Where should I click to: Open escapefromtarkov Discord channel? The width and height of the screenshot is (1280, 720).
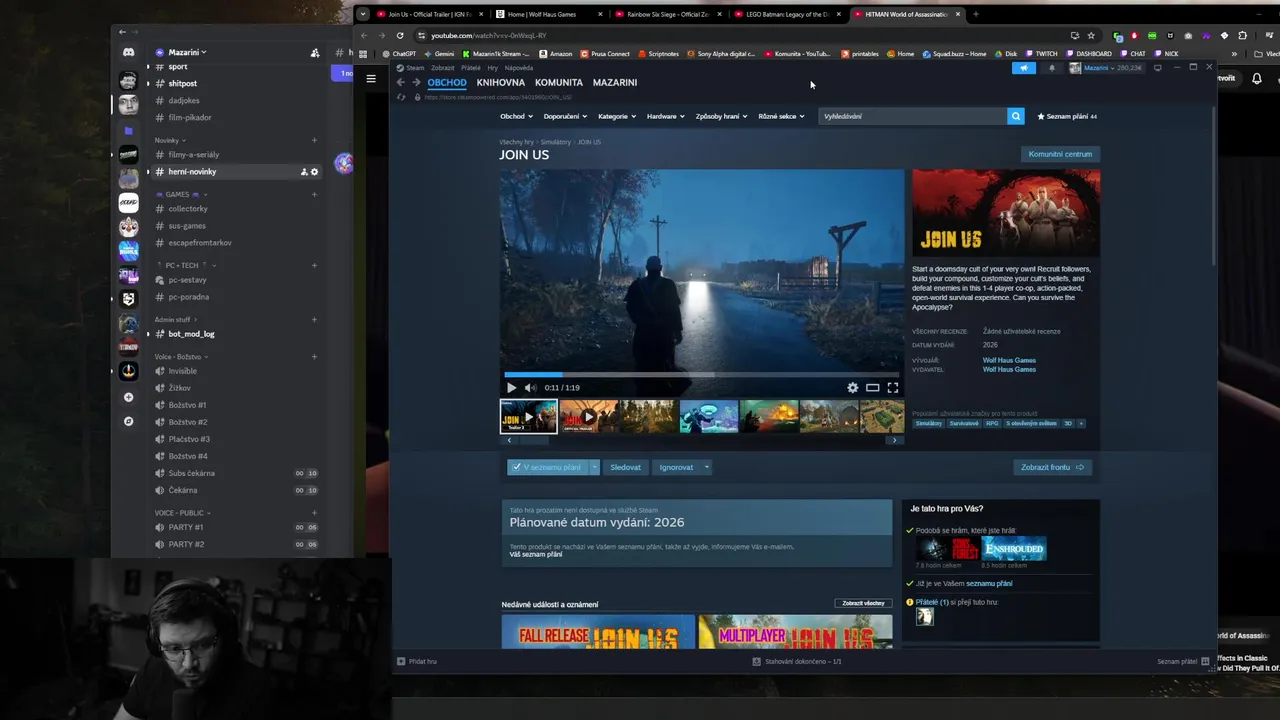click(x=200, y=243)
